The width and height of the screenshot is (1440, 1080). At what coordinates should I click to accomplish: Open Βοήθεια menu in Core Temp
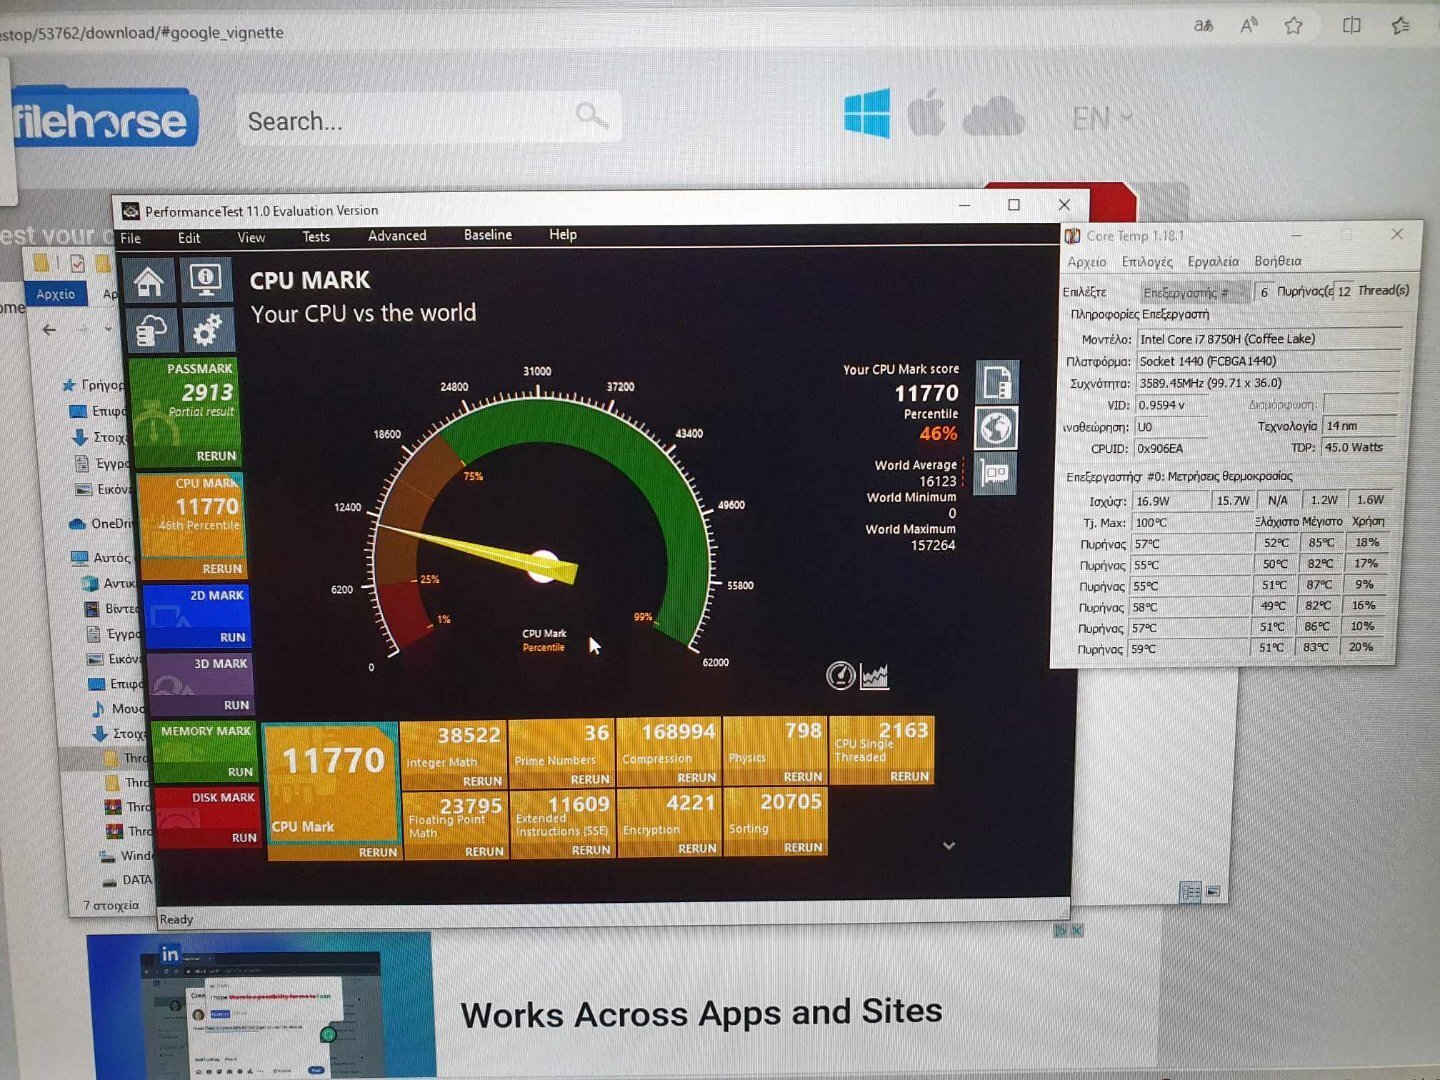[x=1278, y=261]
